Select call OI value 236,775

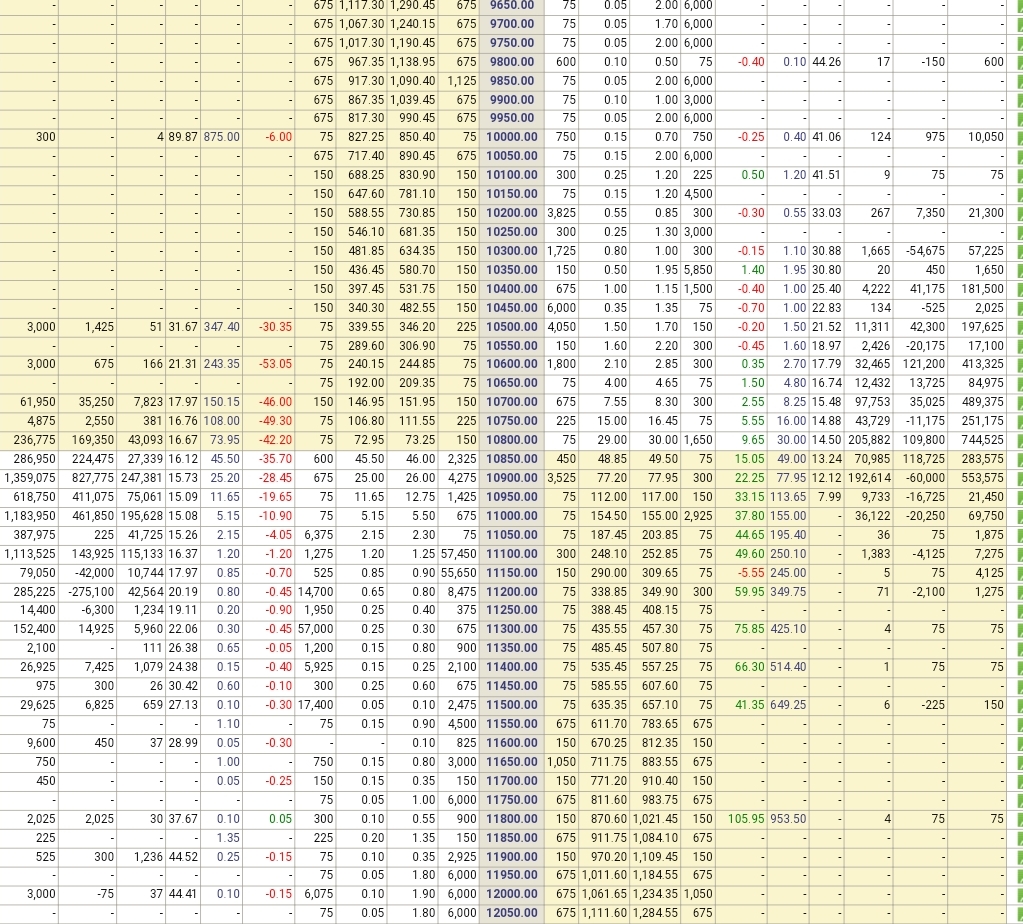[35, 440]
